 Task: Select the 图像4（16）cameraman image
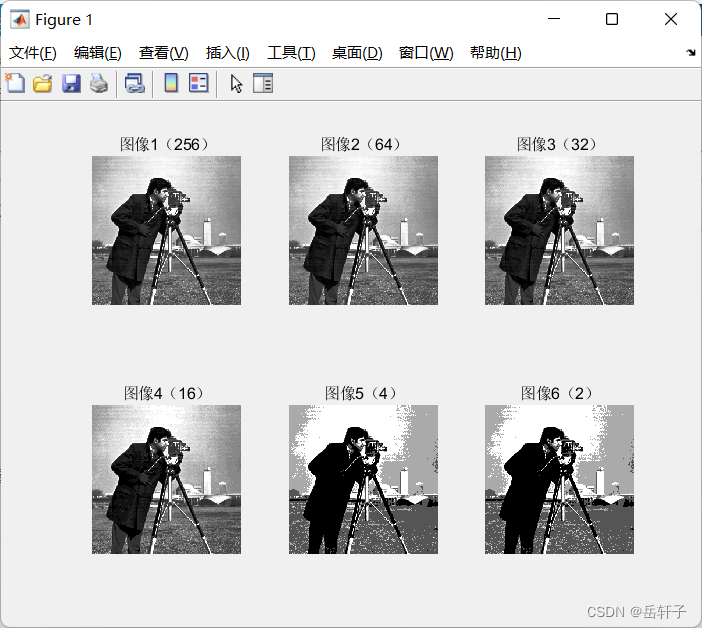click(x=167, y=479)
